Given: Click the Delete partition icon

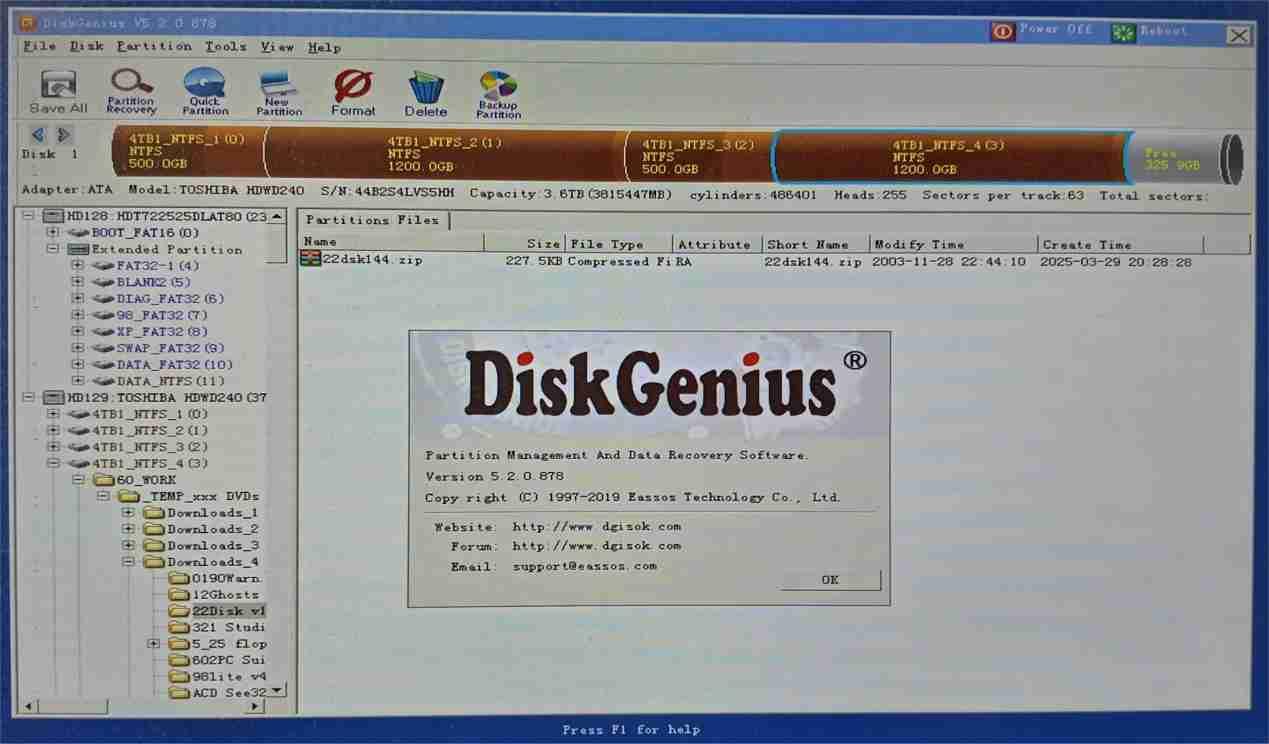Looking at the screenshot, I should [426, 94].
